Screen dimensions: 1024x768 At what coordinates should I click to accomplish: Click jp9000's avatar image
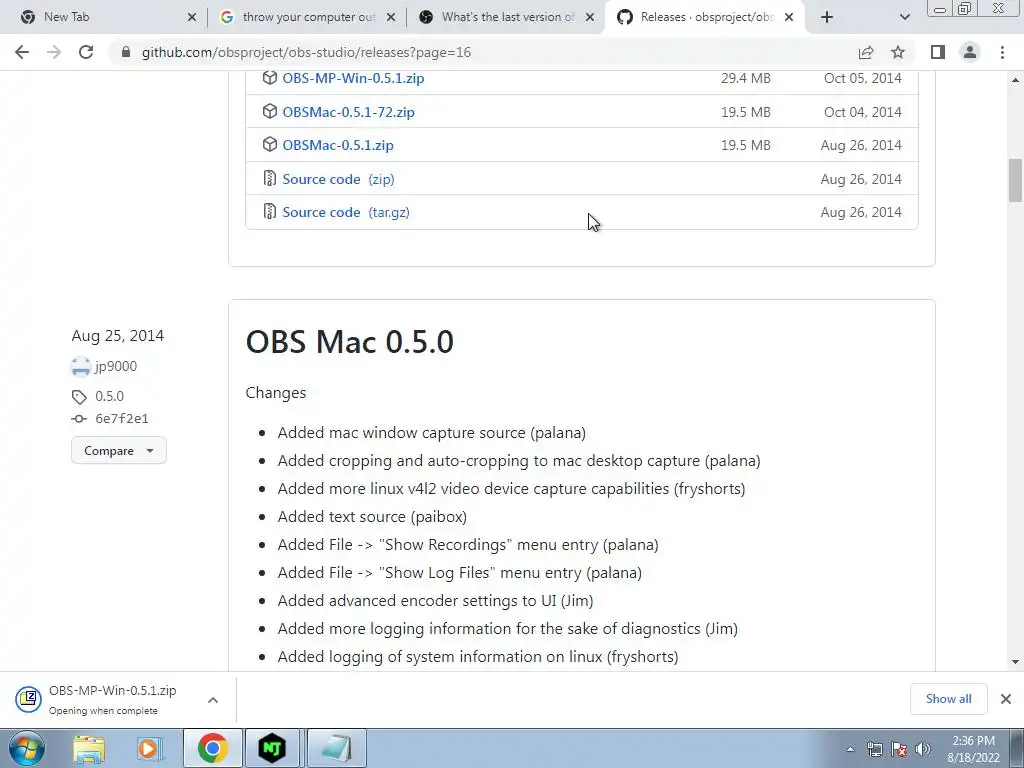tap(81, 367)
